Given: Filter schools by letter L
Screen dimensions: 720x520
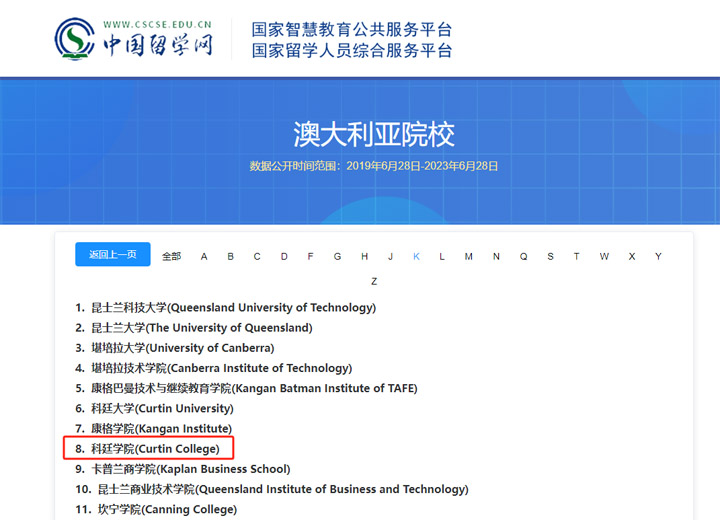Looking at the screenshot, I should [x=442, y=256].
